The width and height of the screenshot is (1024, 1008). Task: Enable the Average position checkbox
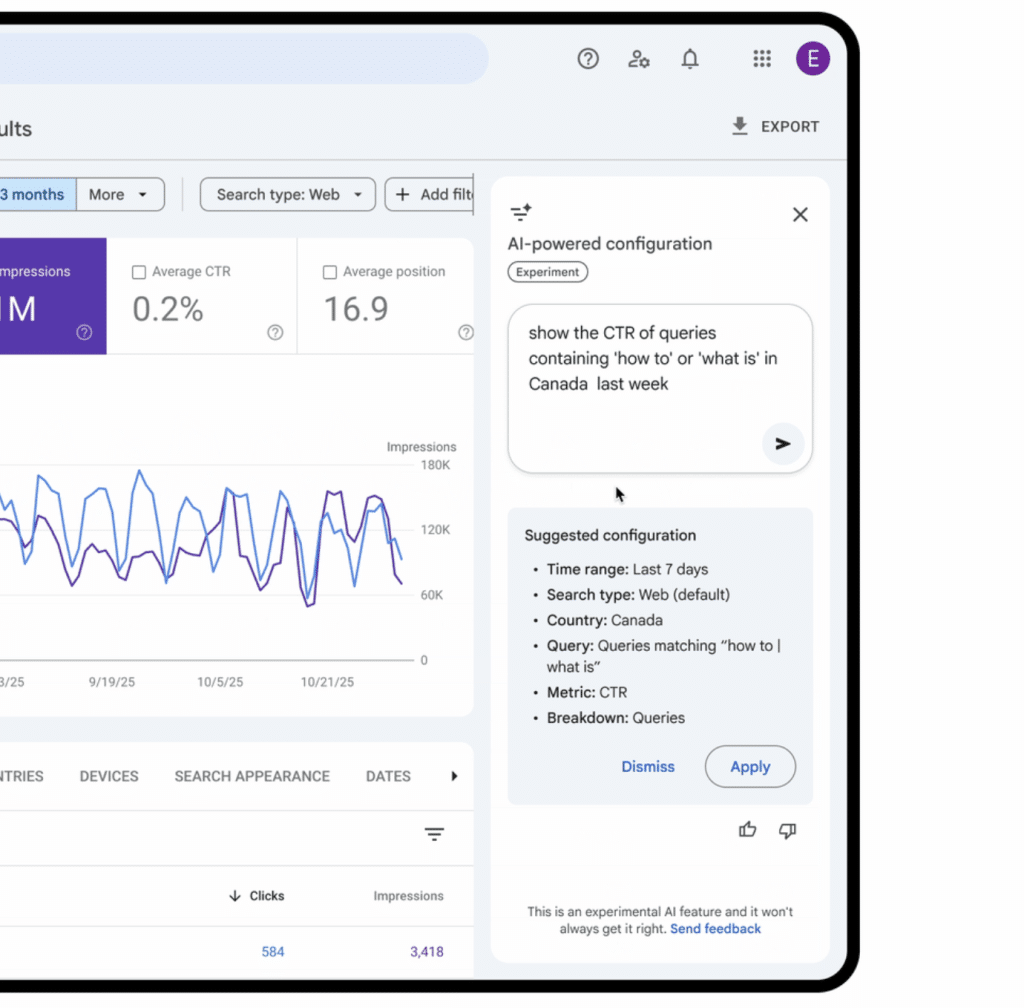tap(330, 272)
